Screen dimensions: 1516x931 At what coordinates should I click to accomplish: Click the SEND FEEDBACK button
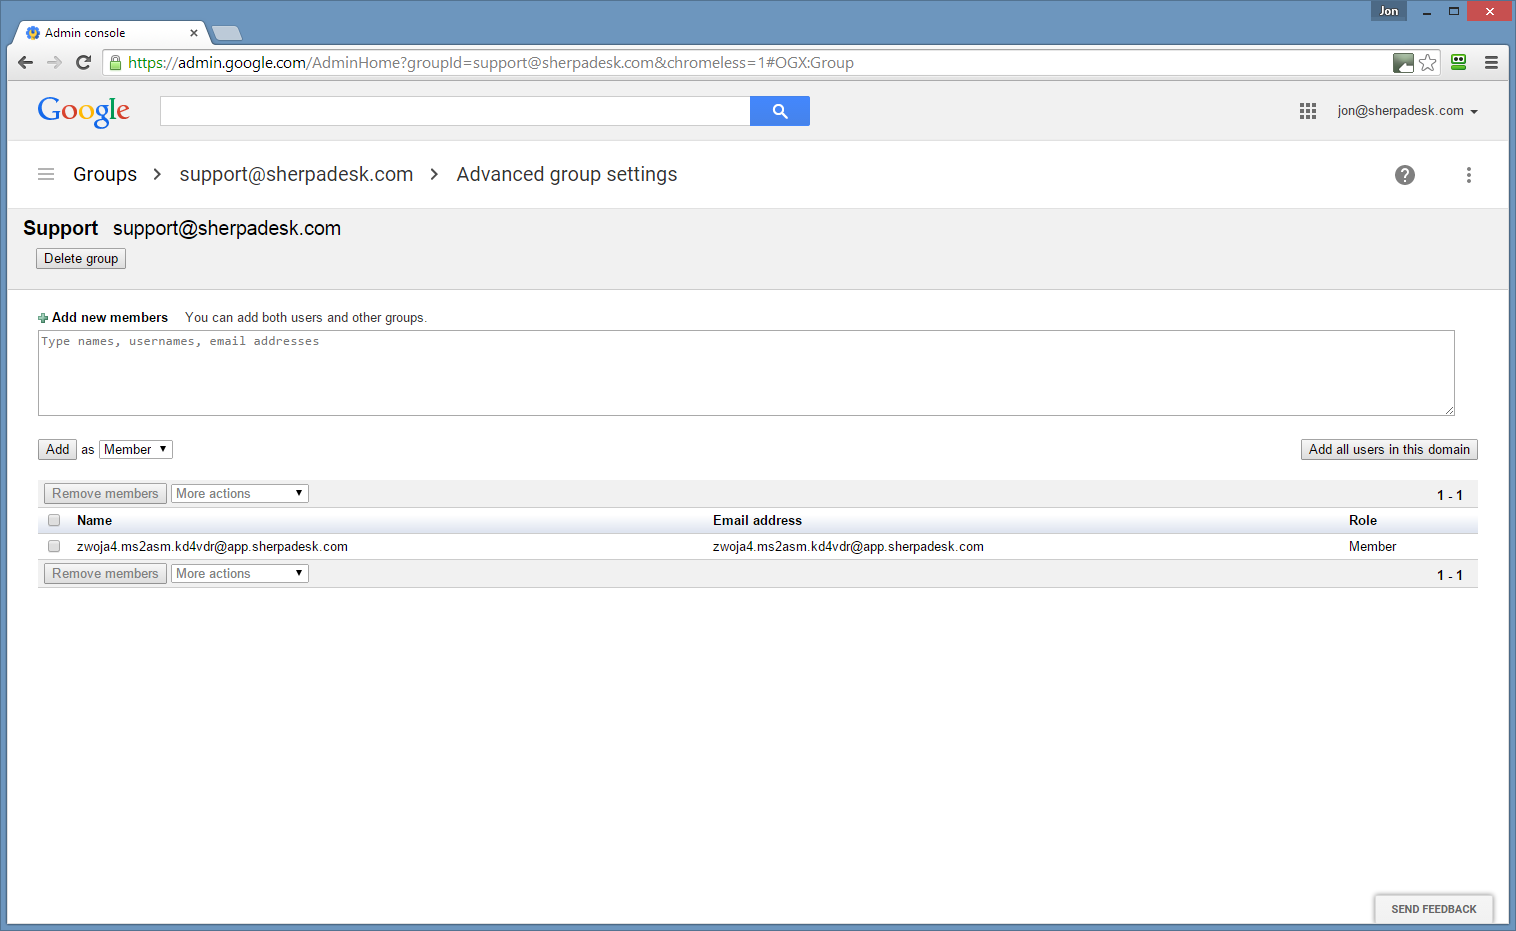click(1433, 909)
